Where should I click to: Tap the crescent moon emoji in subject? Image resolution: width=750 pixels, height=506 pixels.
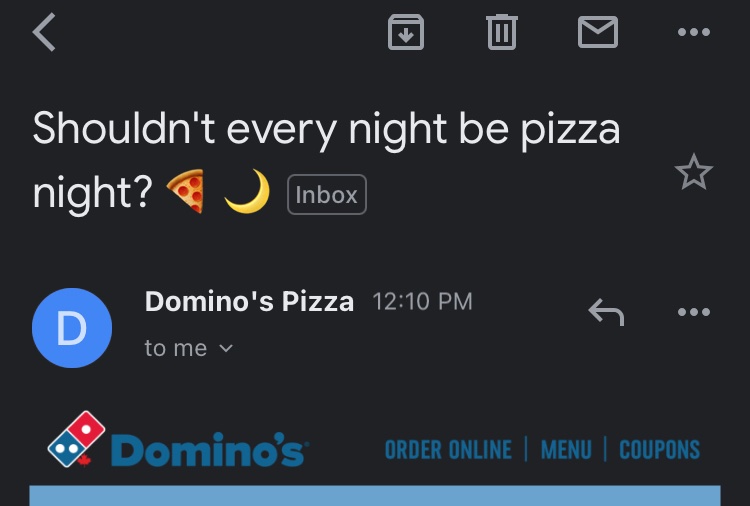pos(247,191)
